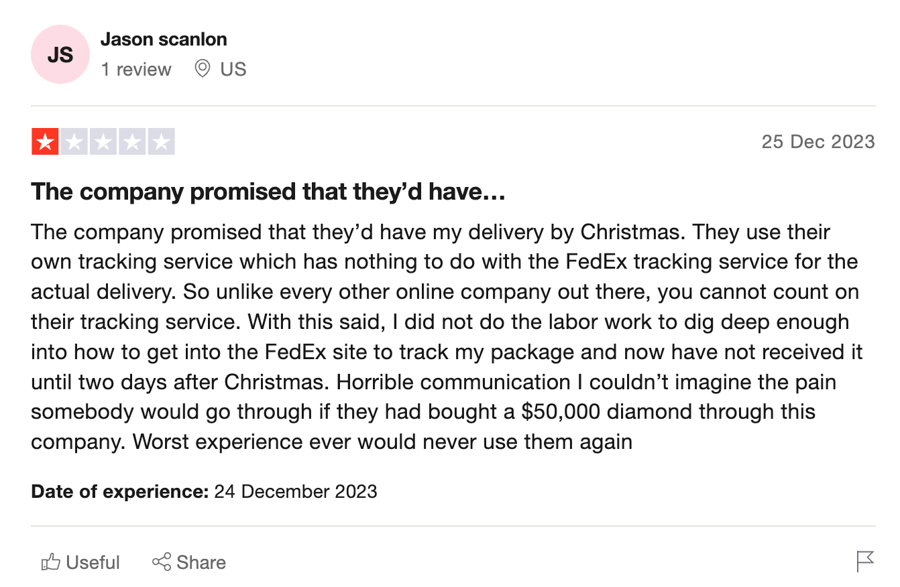Click the second grey rating star

[74, 142]
